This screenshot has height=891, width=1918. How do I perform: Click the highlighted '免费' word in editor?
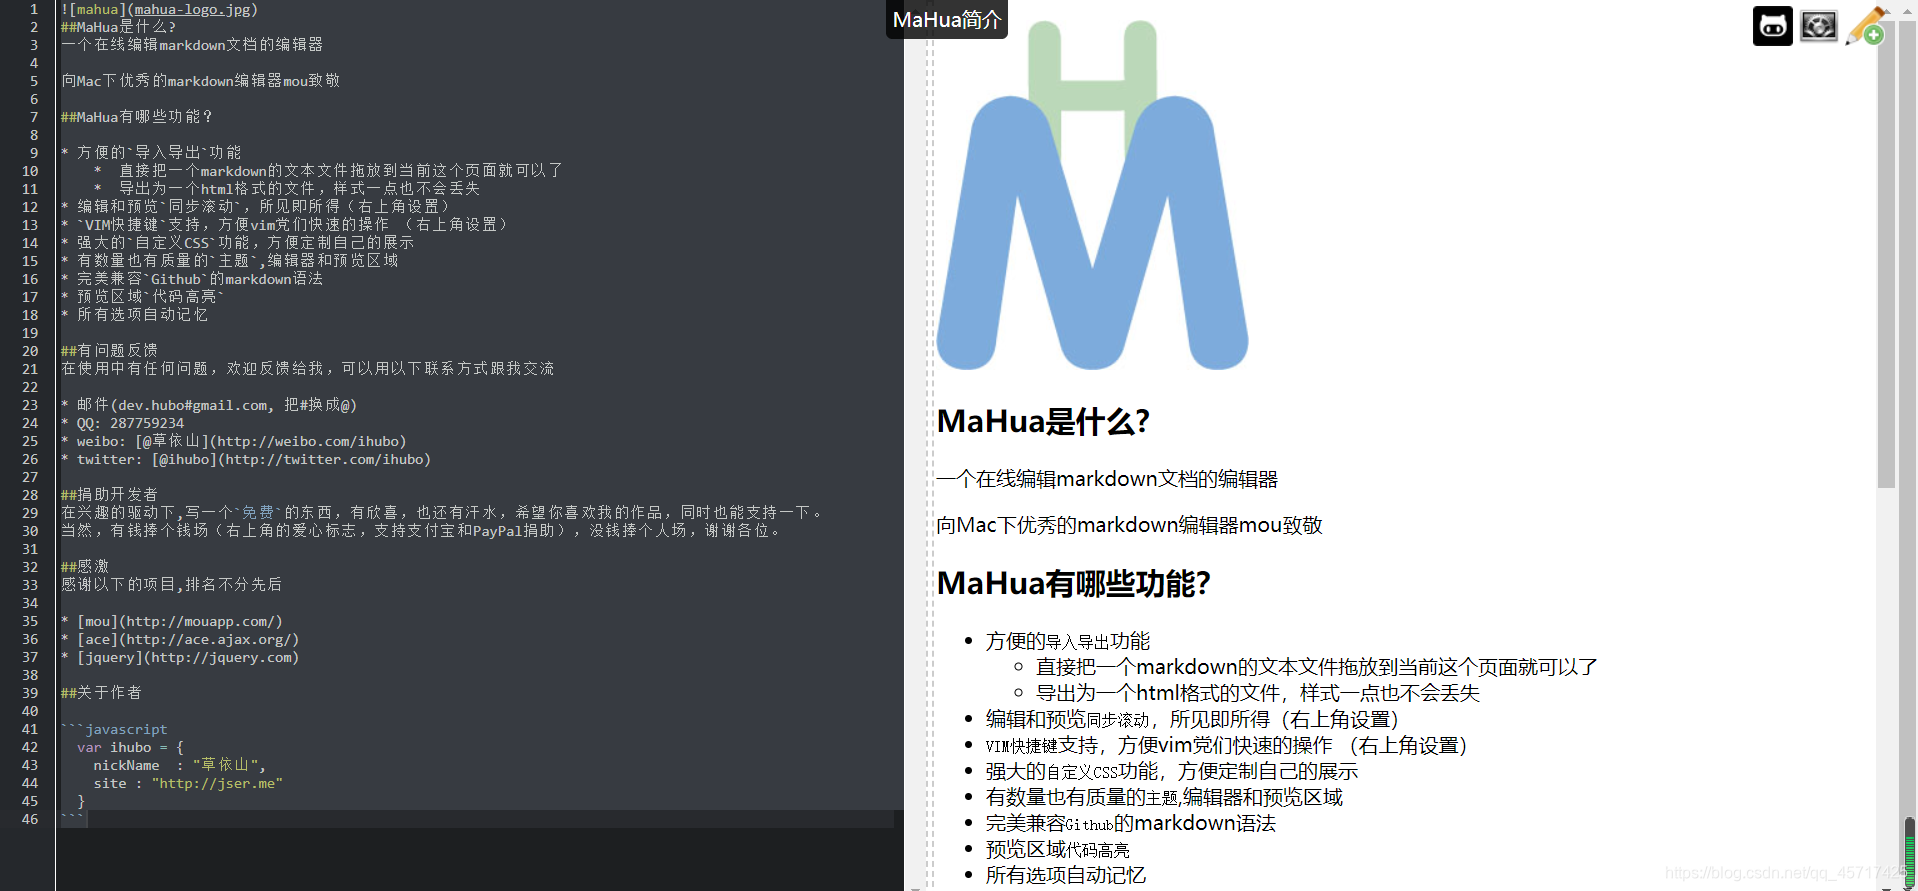(258, 513)
